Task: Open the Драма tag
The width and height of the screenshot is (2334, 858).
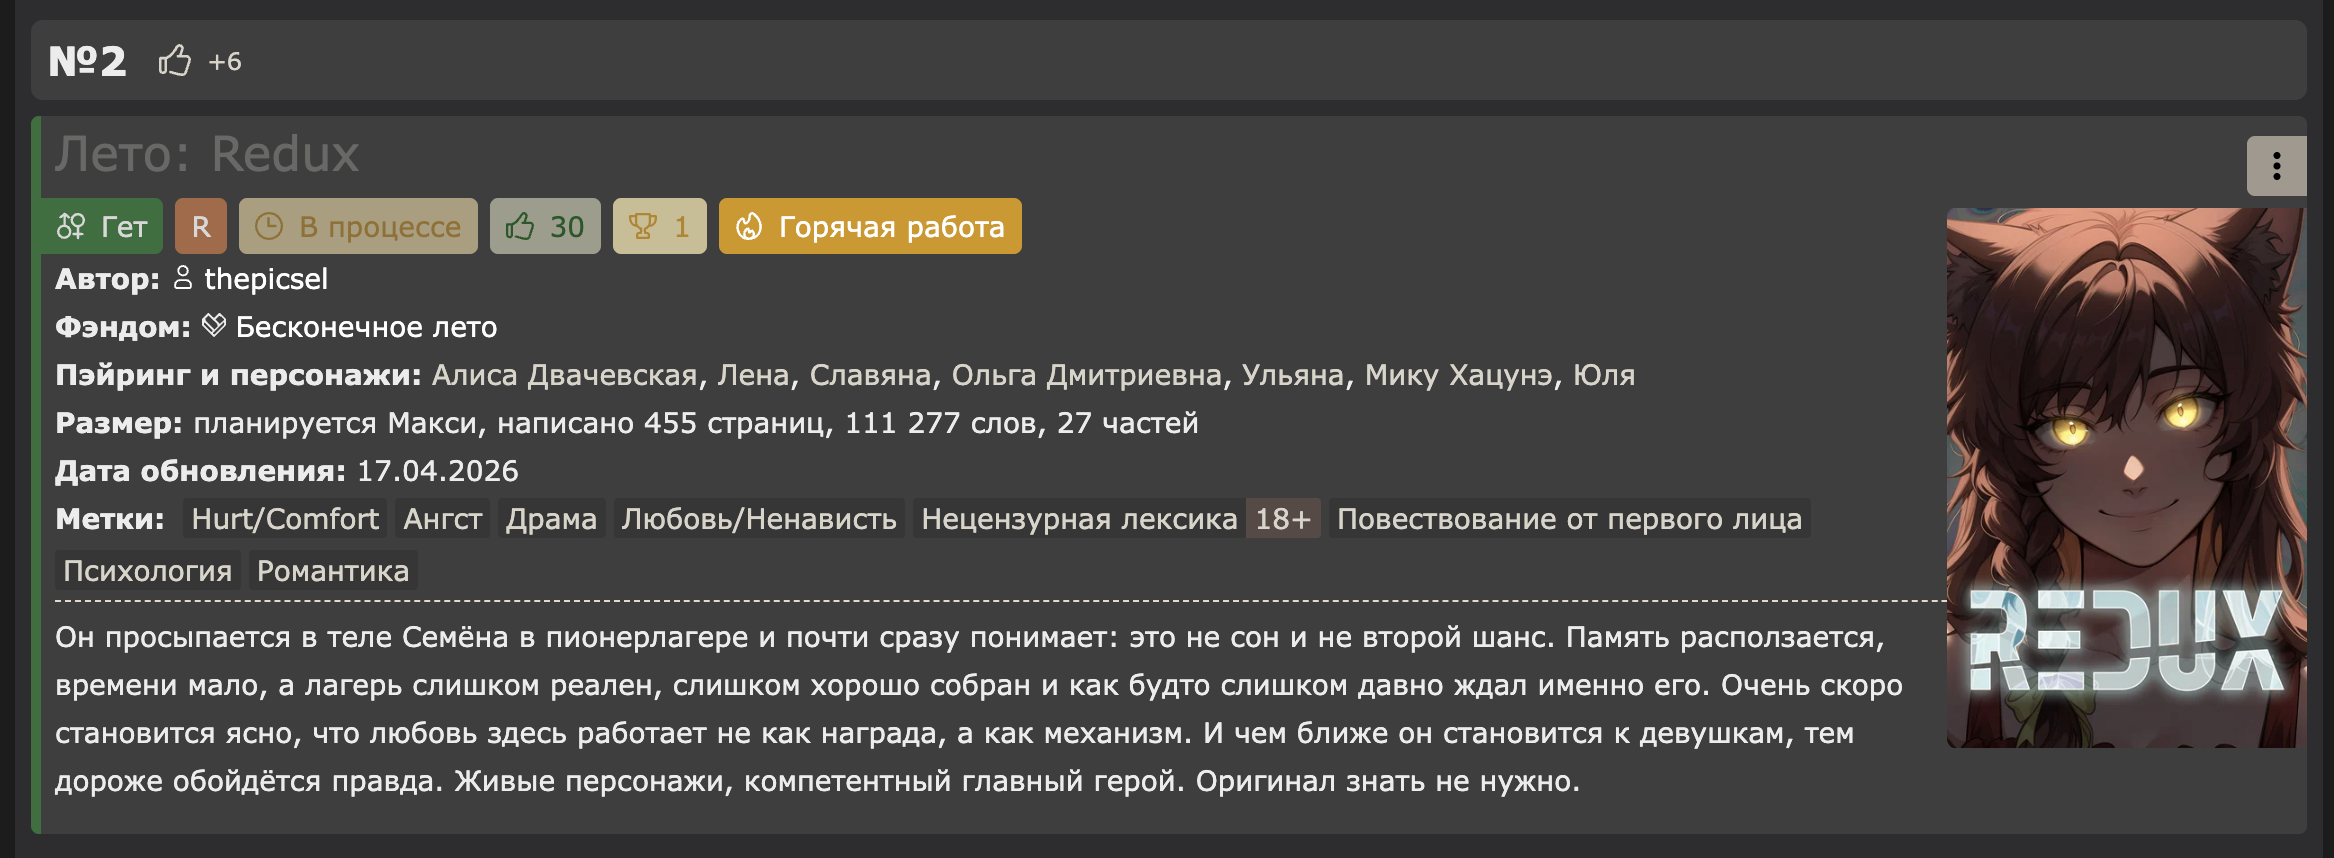Action: pos(551,519)
